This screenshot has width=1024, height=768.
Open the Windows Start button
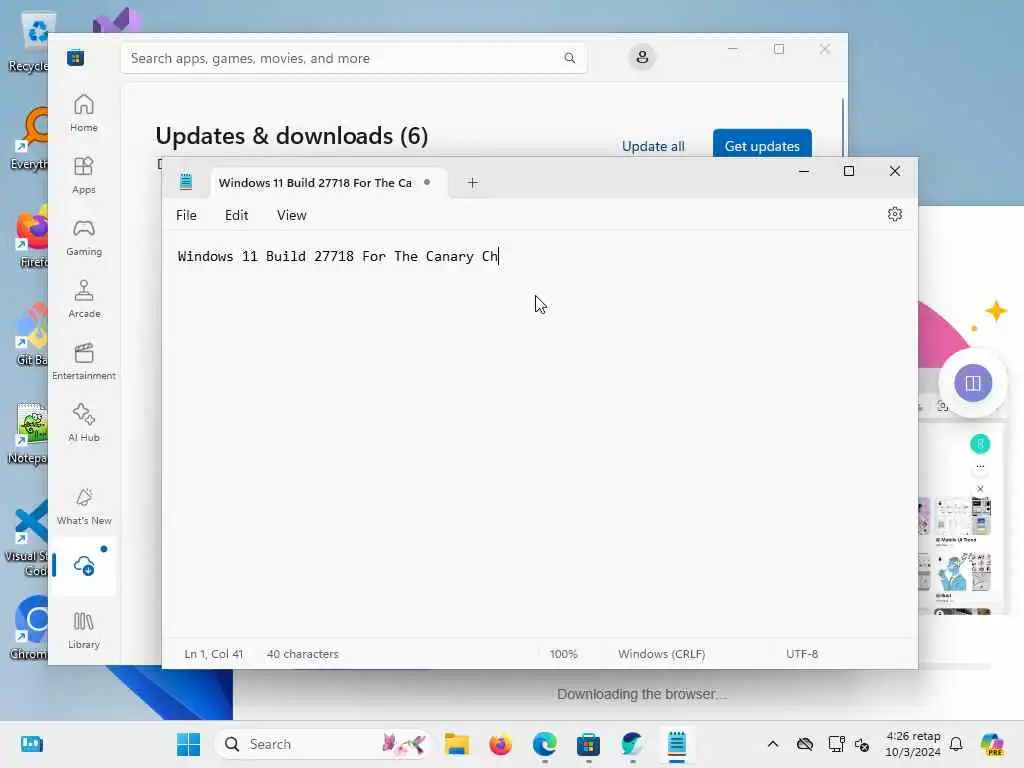coord(189,744)
